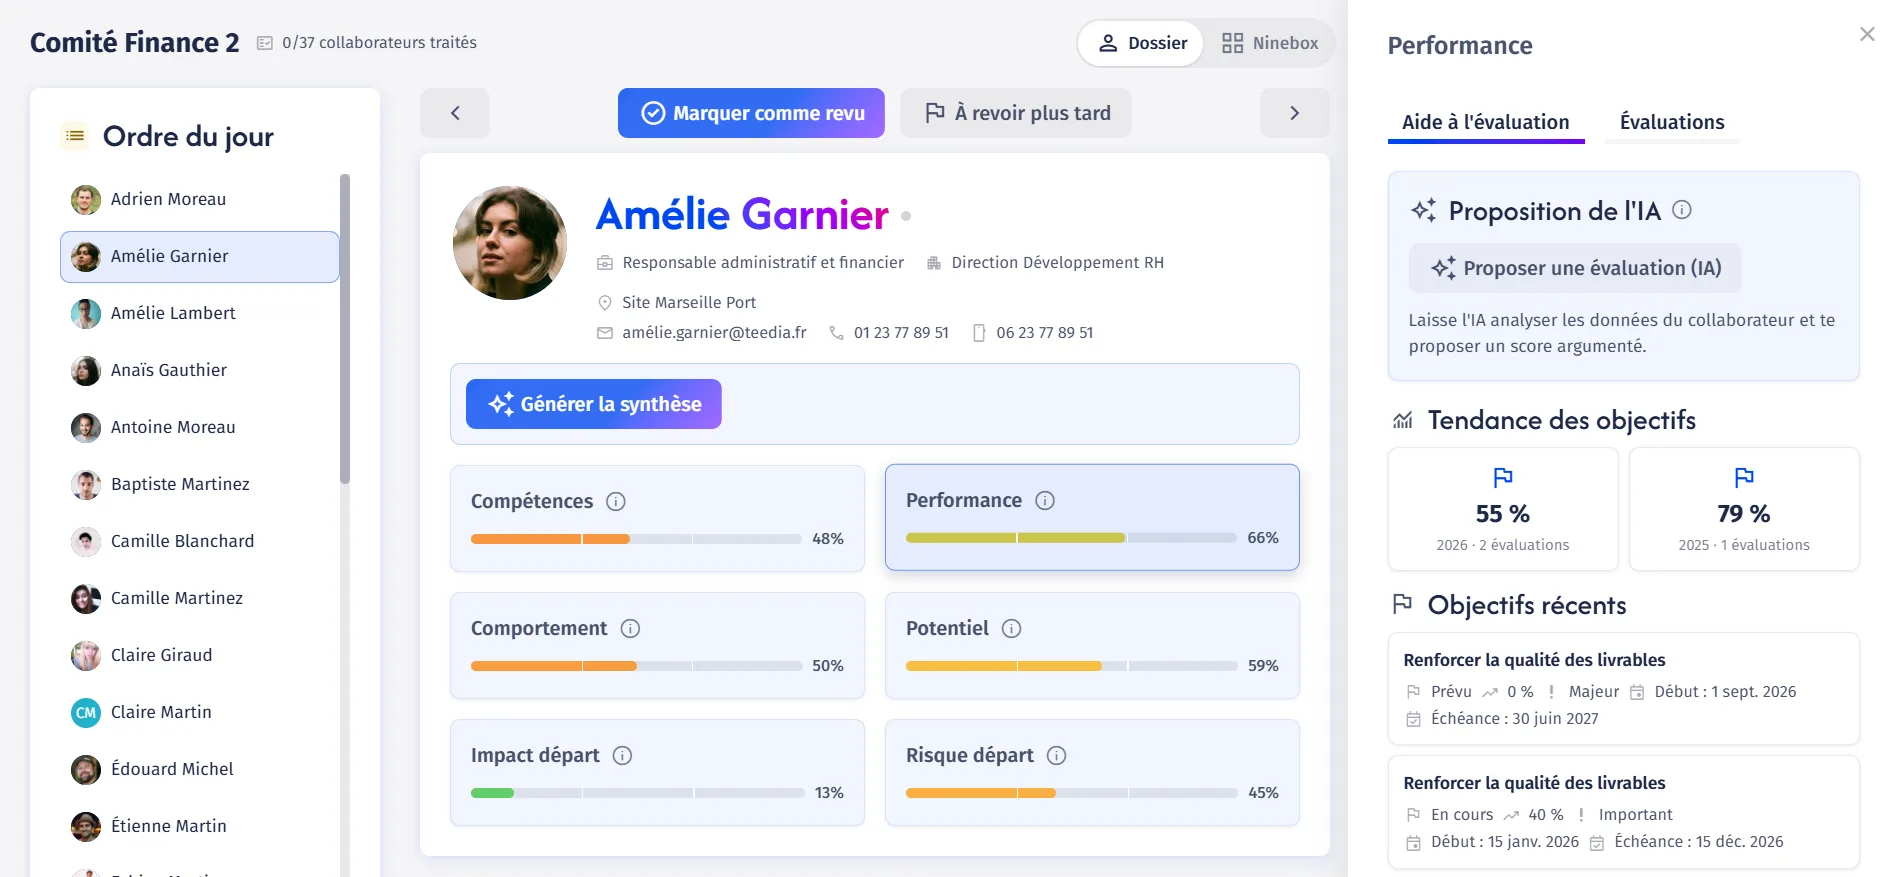Click the job title icon by Responsable administratif
The width and height of the screenshot is (1891, 877).
(605, 263)
